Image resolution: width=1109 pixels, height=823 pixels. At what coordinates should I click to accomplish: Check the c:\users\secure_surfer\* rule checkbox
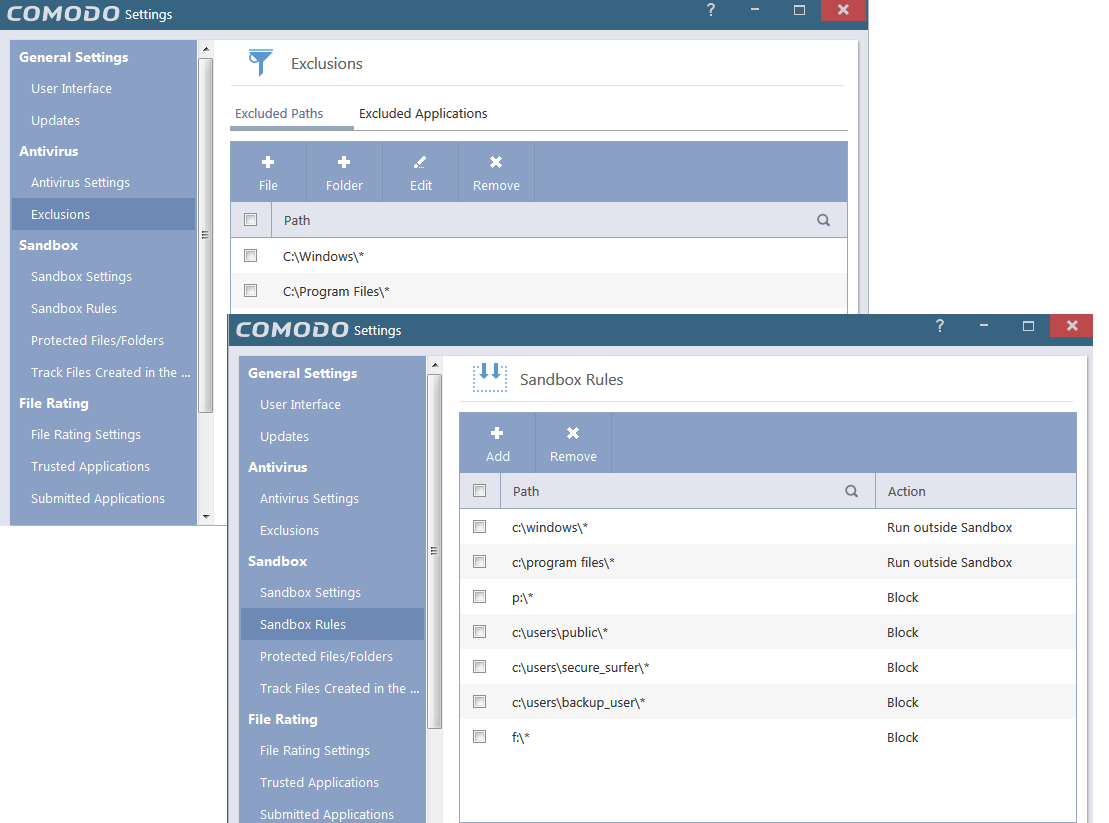(x=480, y=667)
